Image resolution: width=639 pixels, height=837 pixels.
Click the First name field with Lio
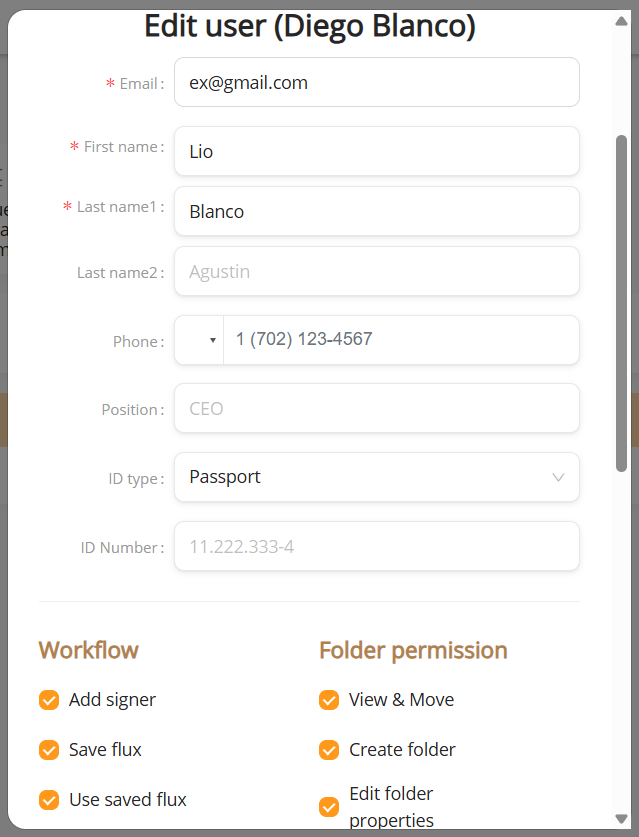pos(377,151)
